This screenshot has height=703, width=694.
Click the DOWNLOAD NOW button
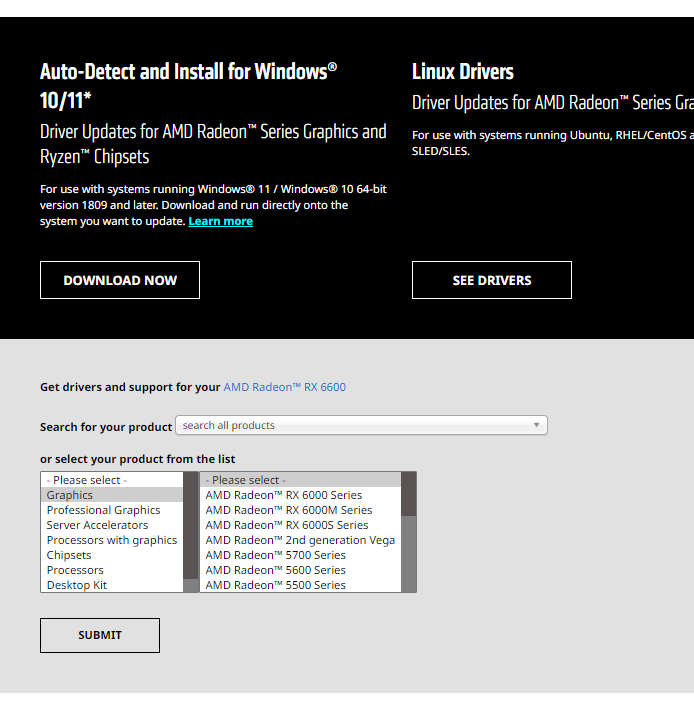(x=120, y=280)
